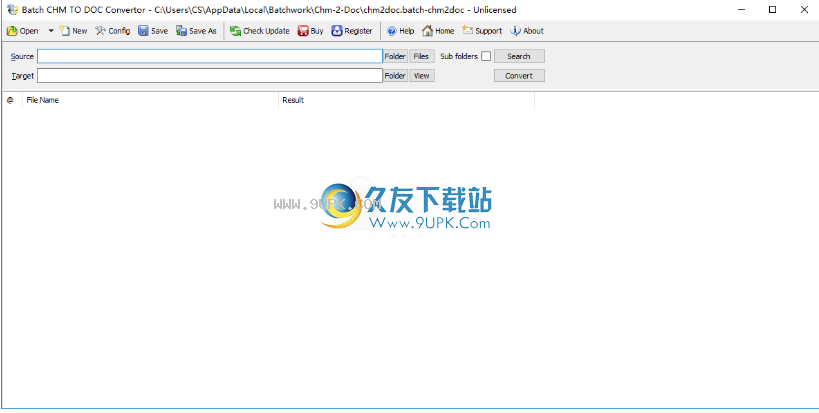Create a new project with New

73,31
